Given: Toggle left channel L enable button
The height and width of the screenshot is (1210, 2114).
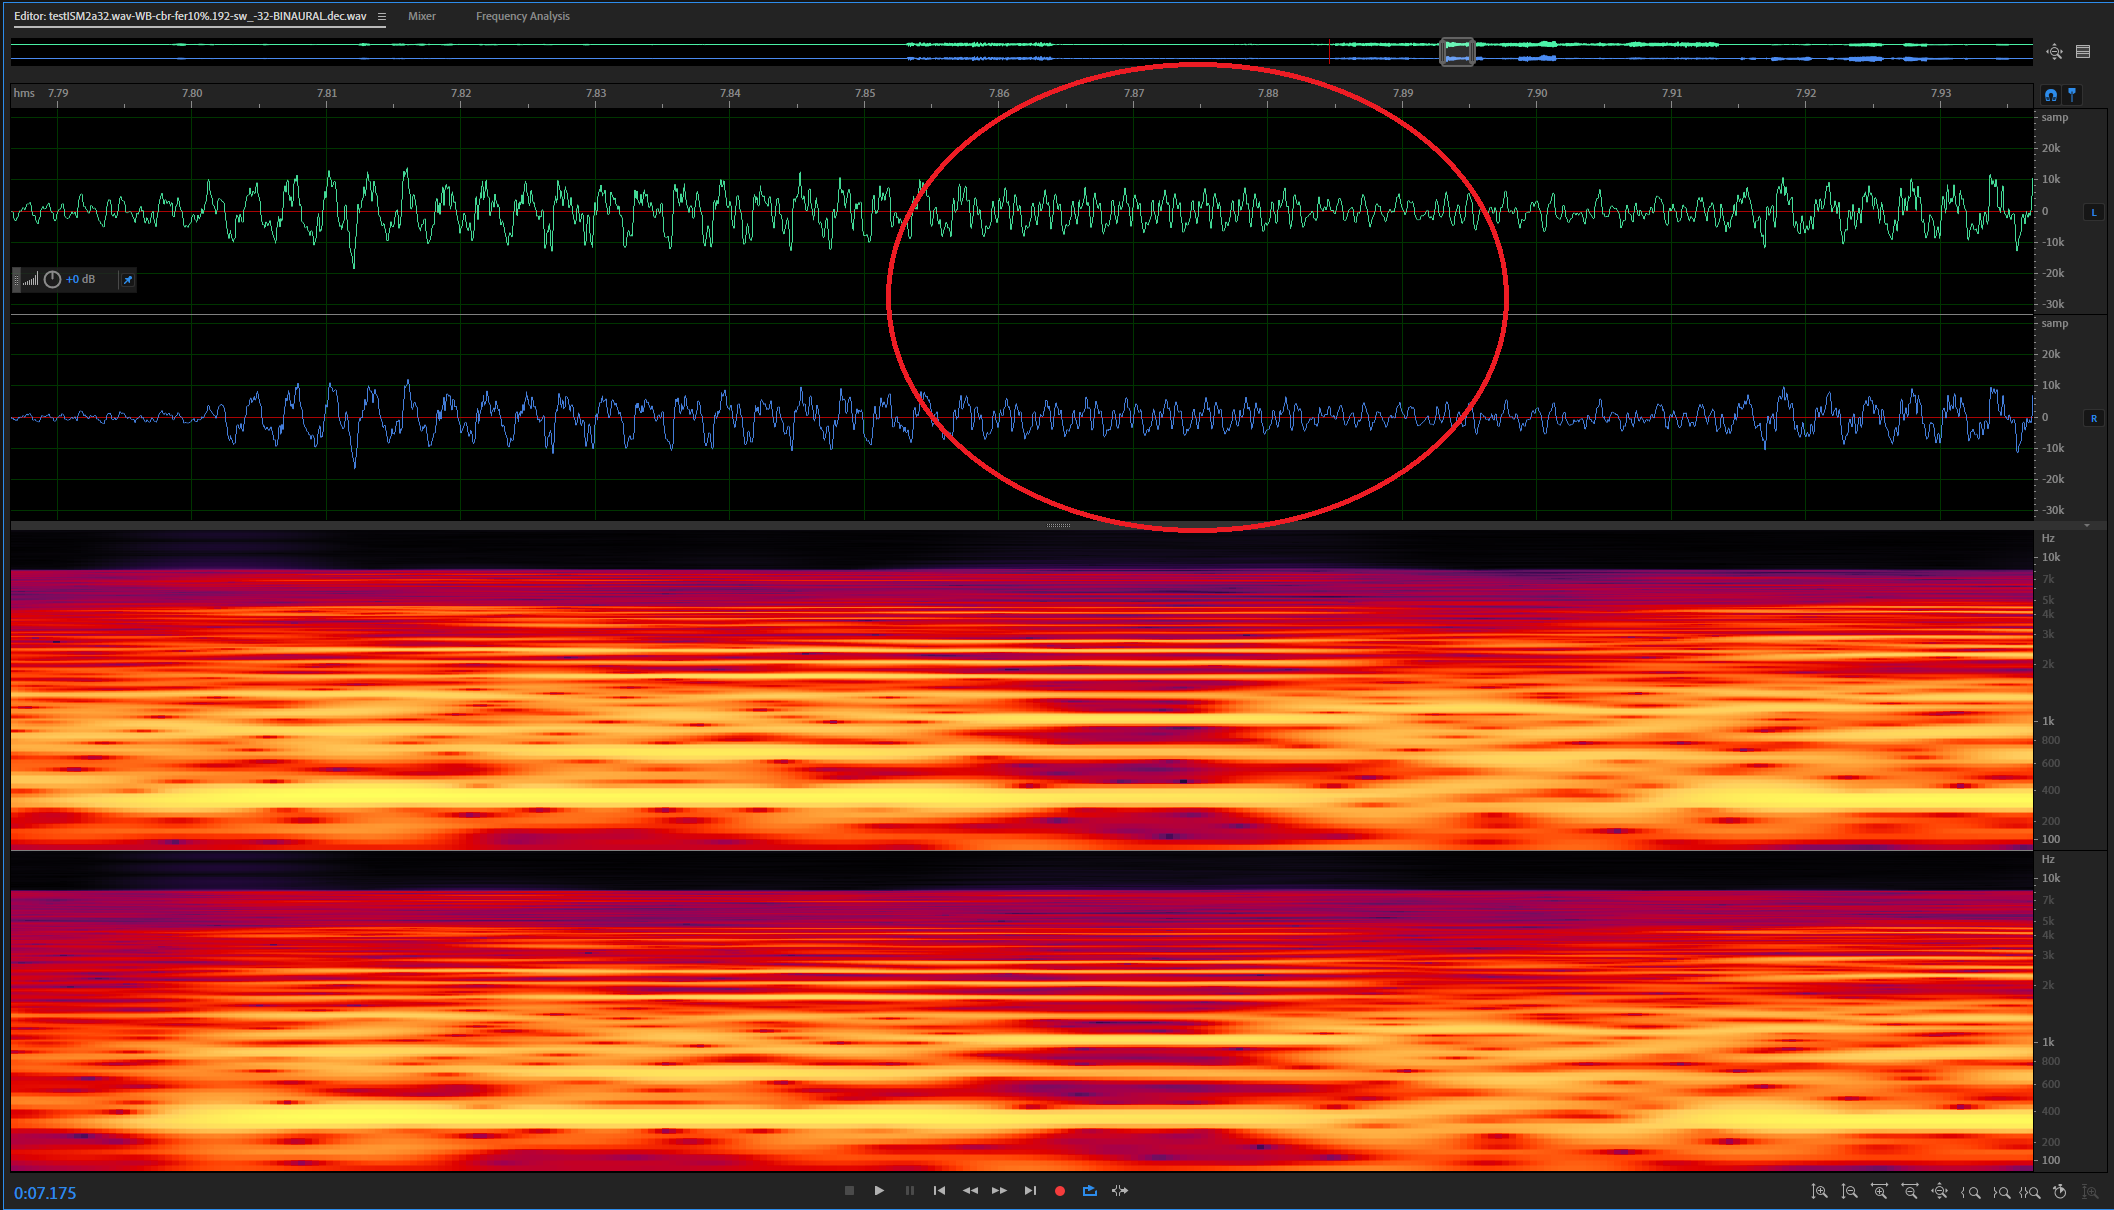Looking at the screenshot, I should tap(2094, 212).
